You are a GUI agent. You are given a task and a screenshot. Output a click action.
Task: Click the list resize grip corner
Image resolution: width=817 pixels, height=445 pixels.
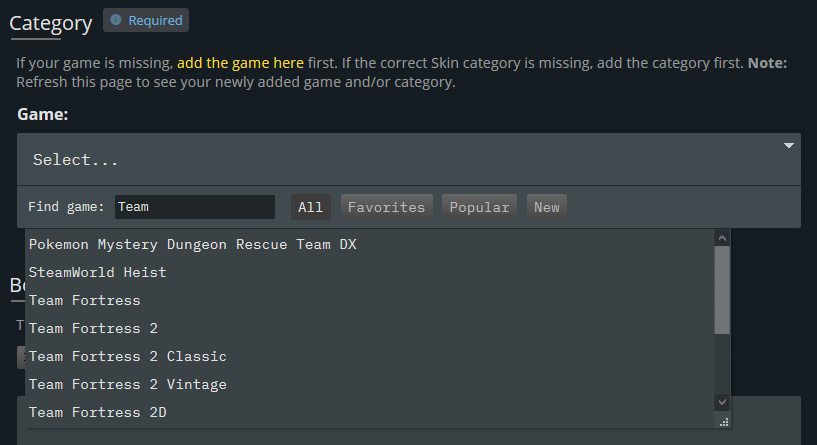[724, 422]
